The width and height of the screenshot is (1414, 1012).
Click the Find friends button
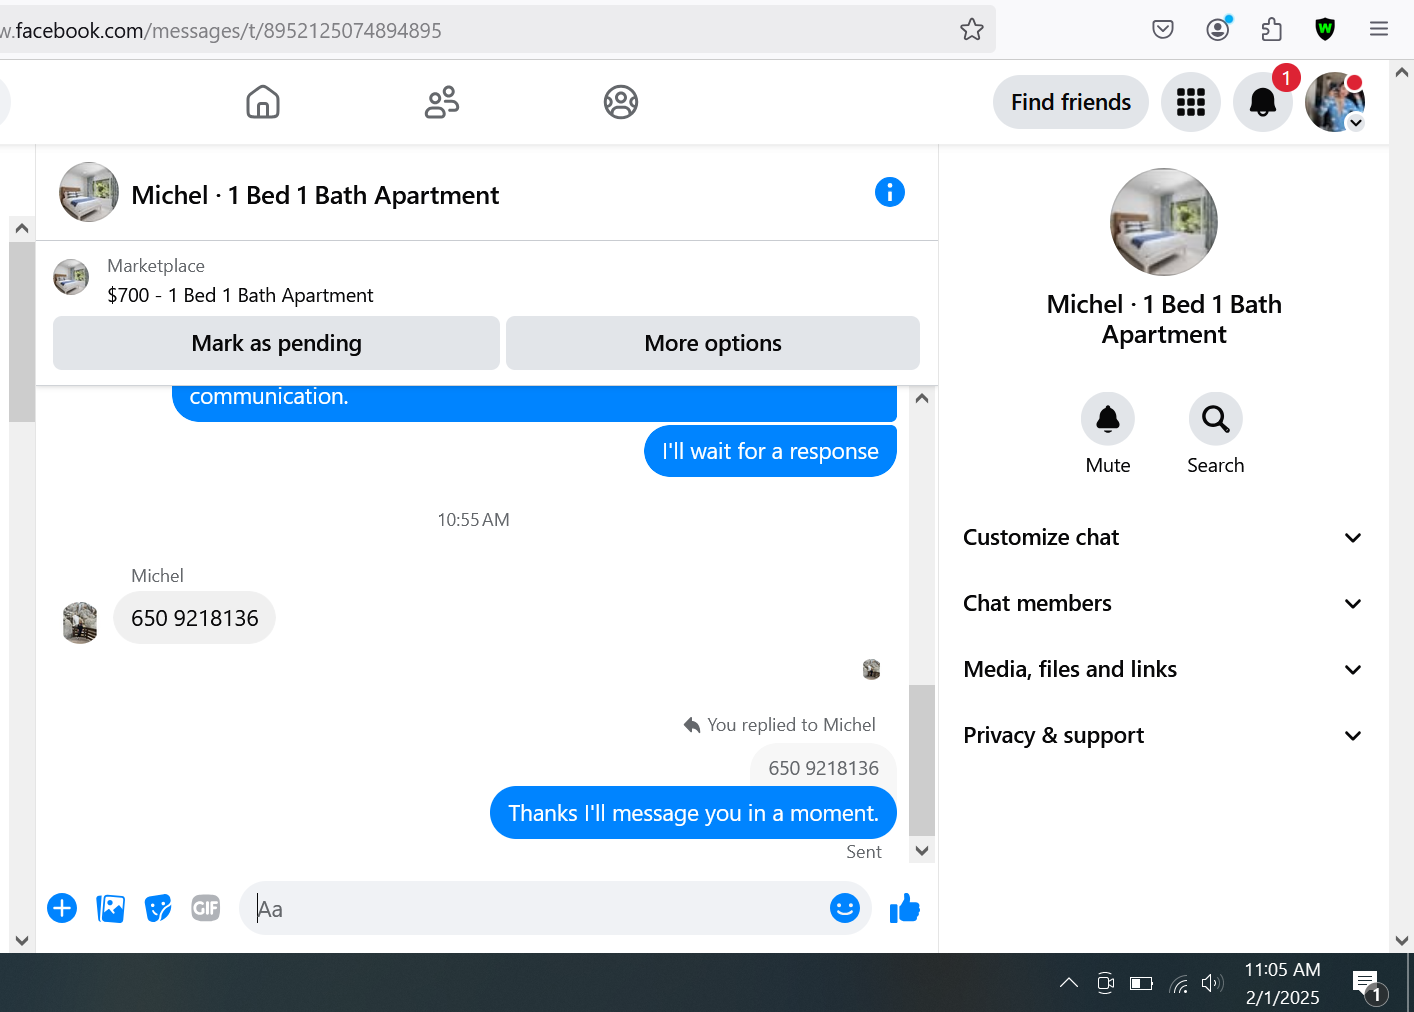pyautogui.click(x=1071, y=102)
